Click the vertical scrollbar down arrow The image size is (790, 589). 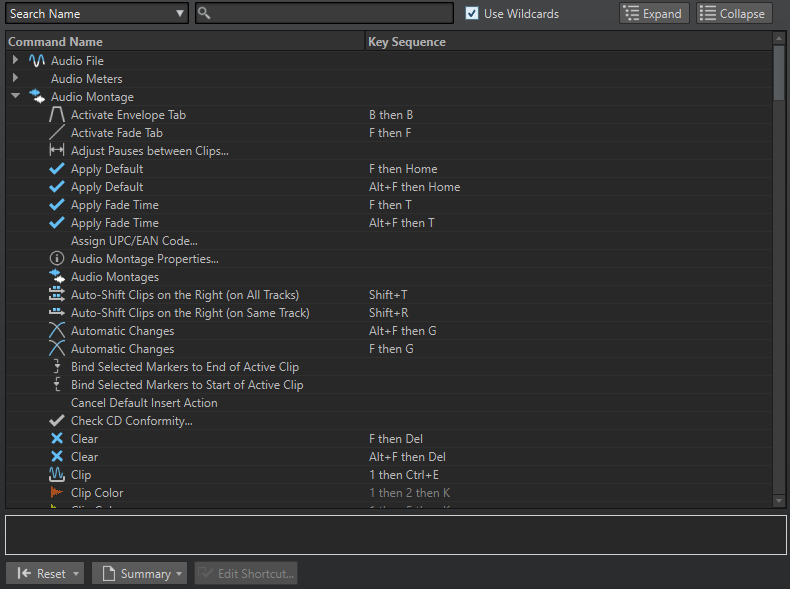point(779,500)
